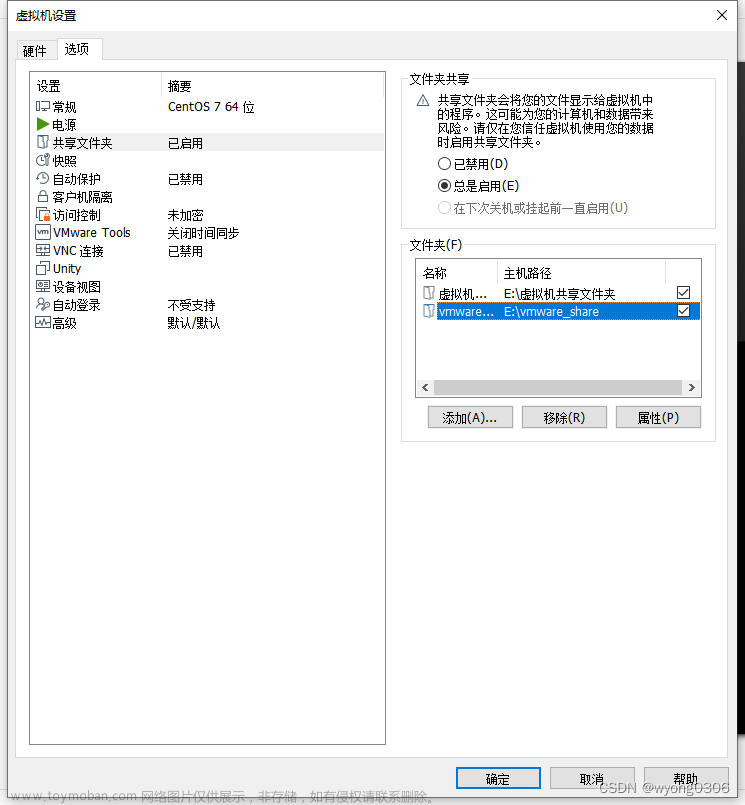This screenshot has height=805, width=745.
Task: Click the 自动保护 clock icon
Action: click(43, 178)
